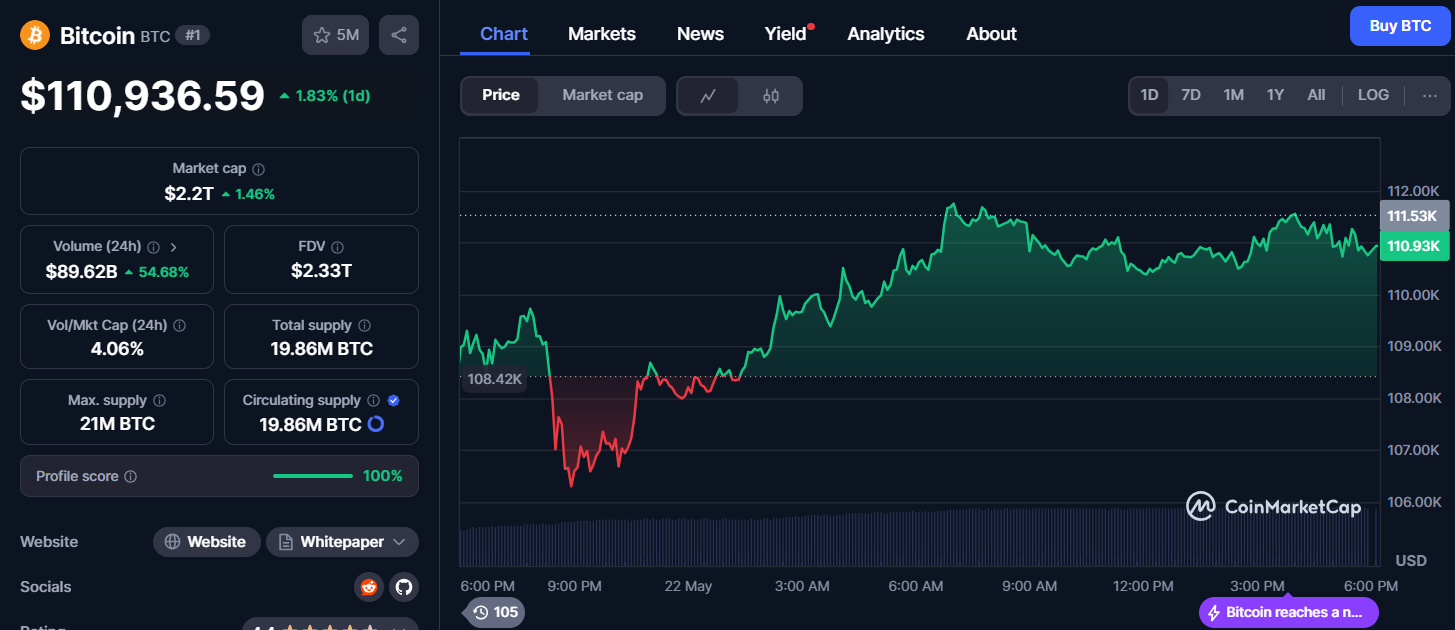Click the Profile score 100% progress bar
Screen dimensions: 1455x630
point(312,476)
